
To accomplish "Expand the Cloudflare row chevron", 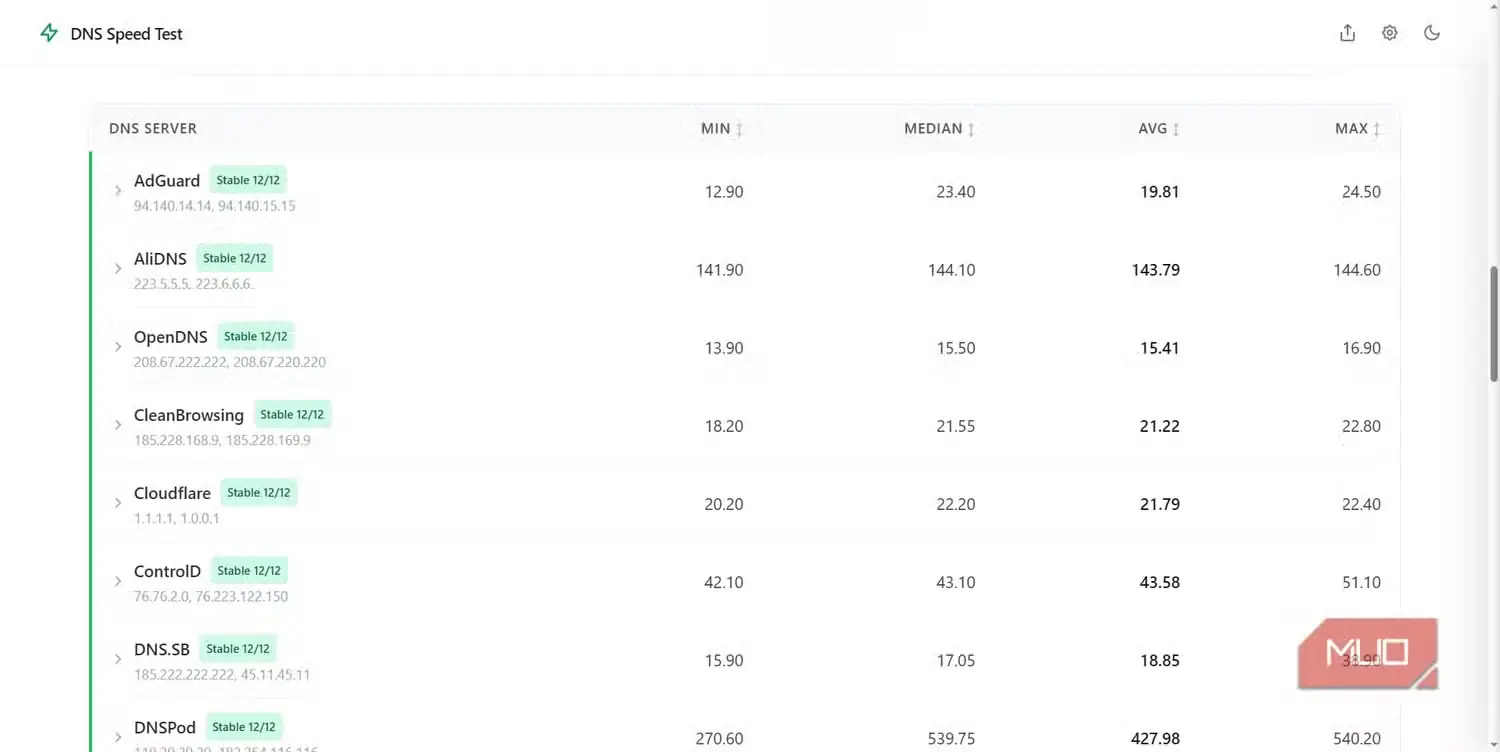I will pos(118,502).
